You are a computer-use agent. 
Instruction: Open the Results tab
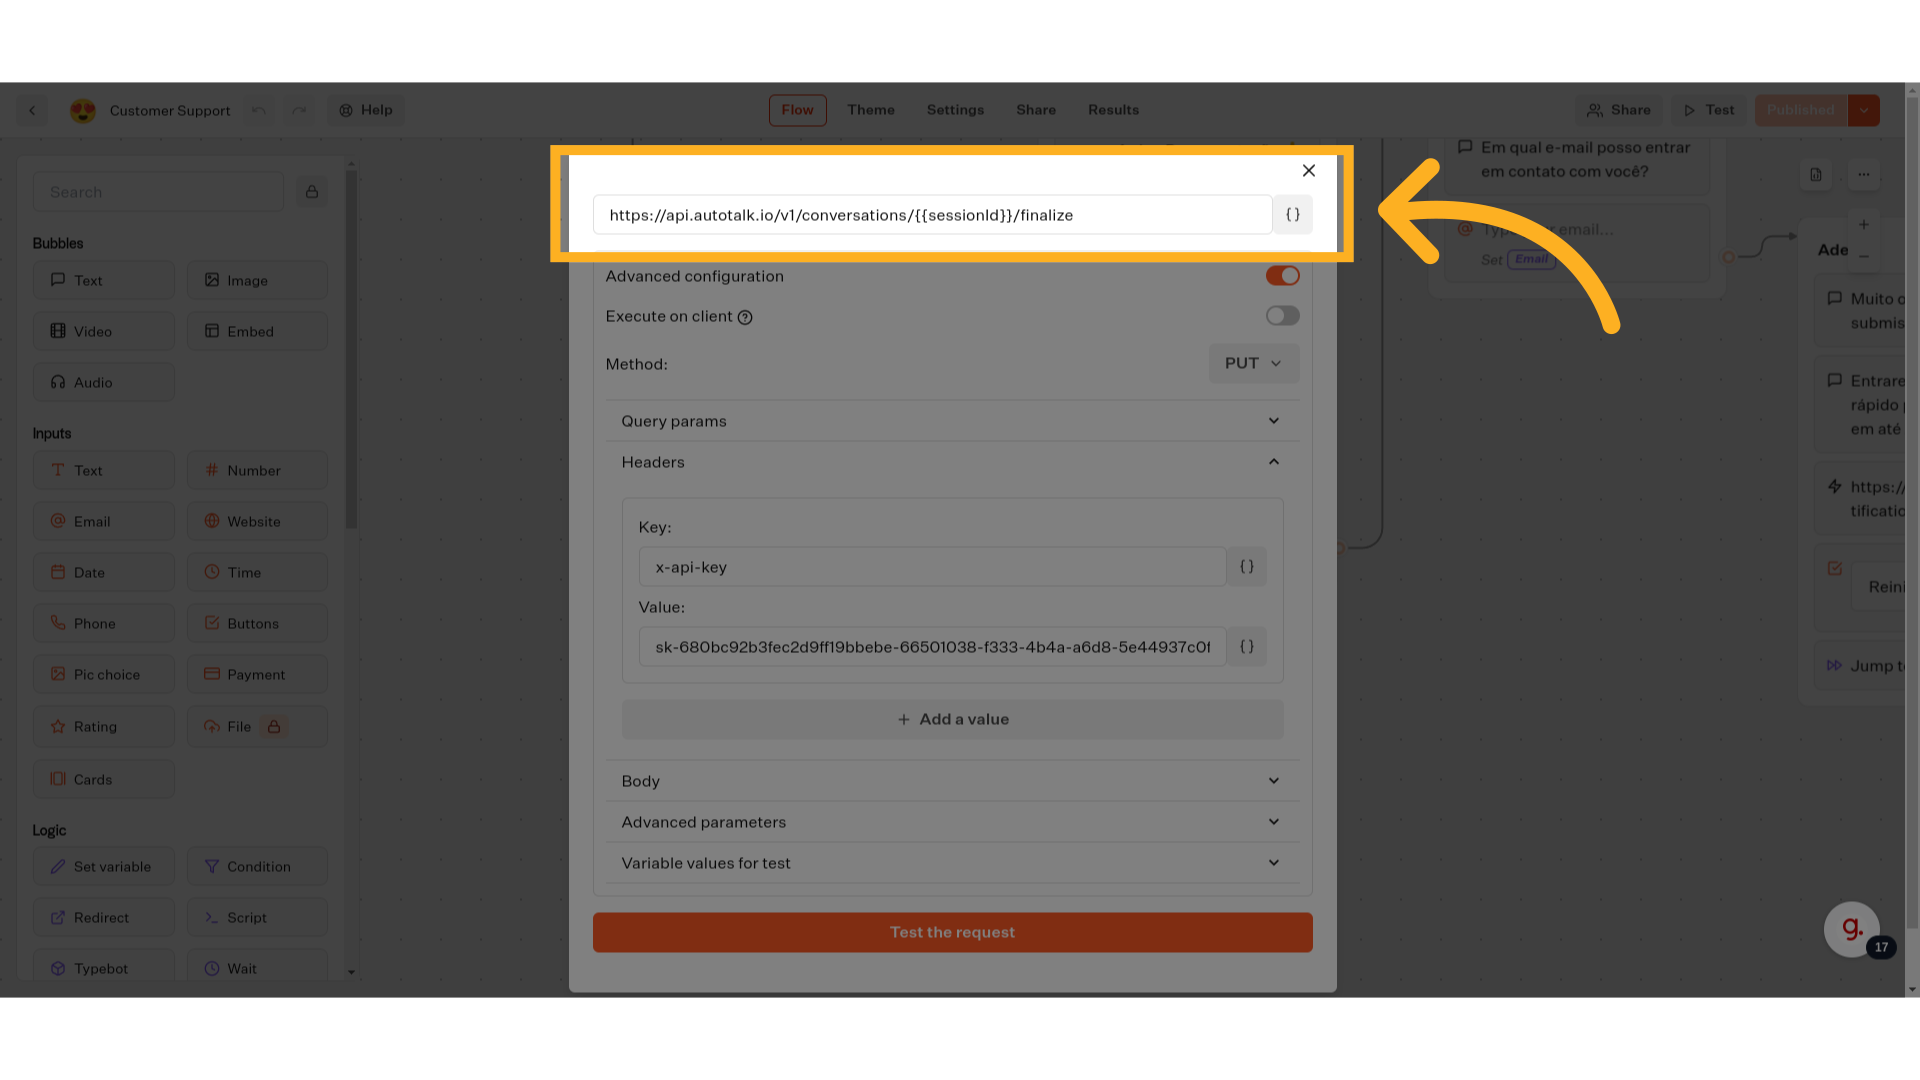coord(1113,110)
